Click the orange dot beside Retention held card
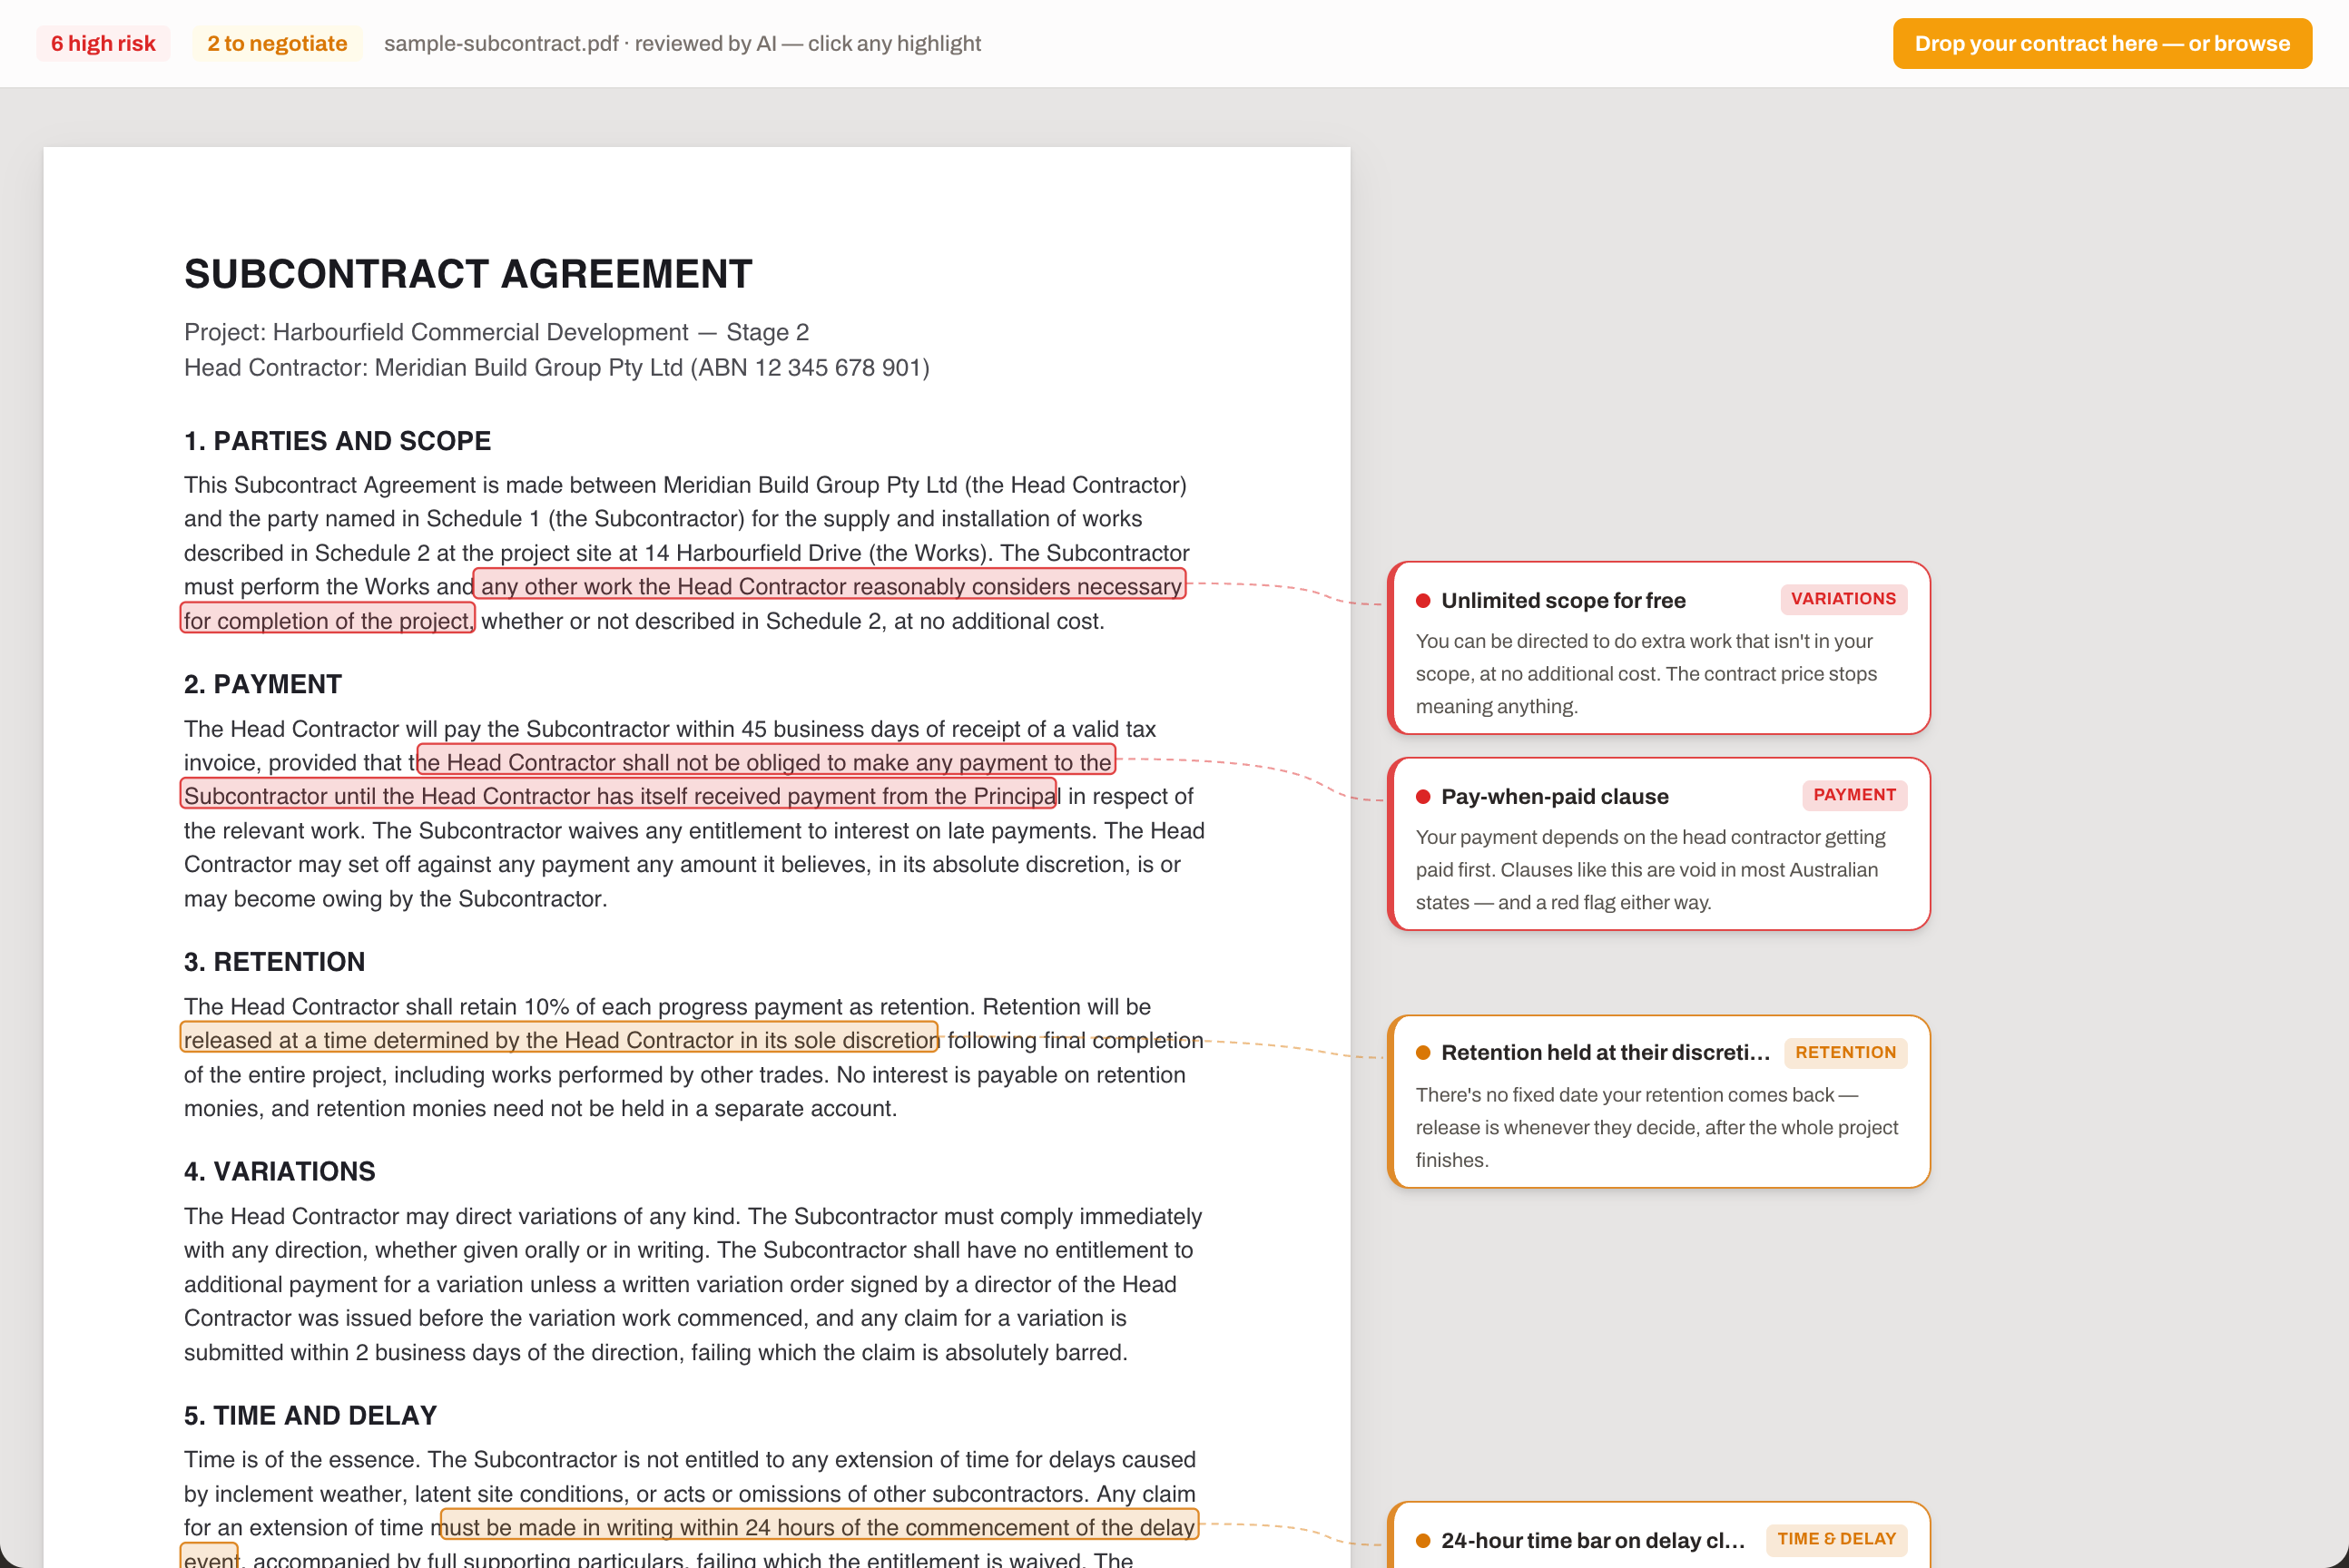 pos(1423,1053)
